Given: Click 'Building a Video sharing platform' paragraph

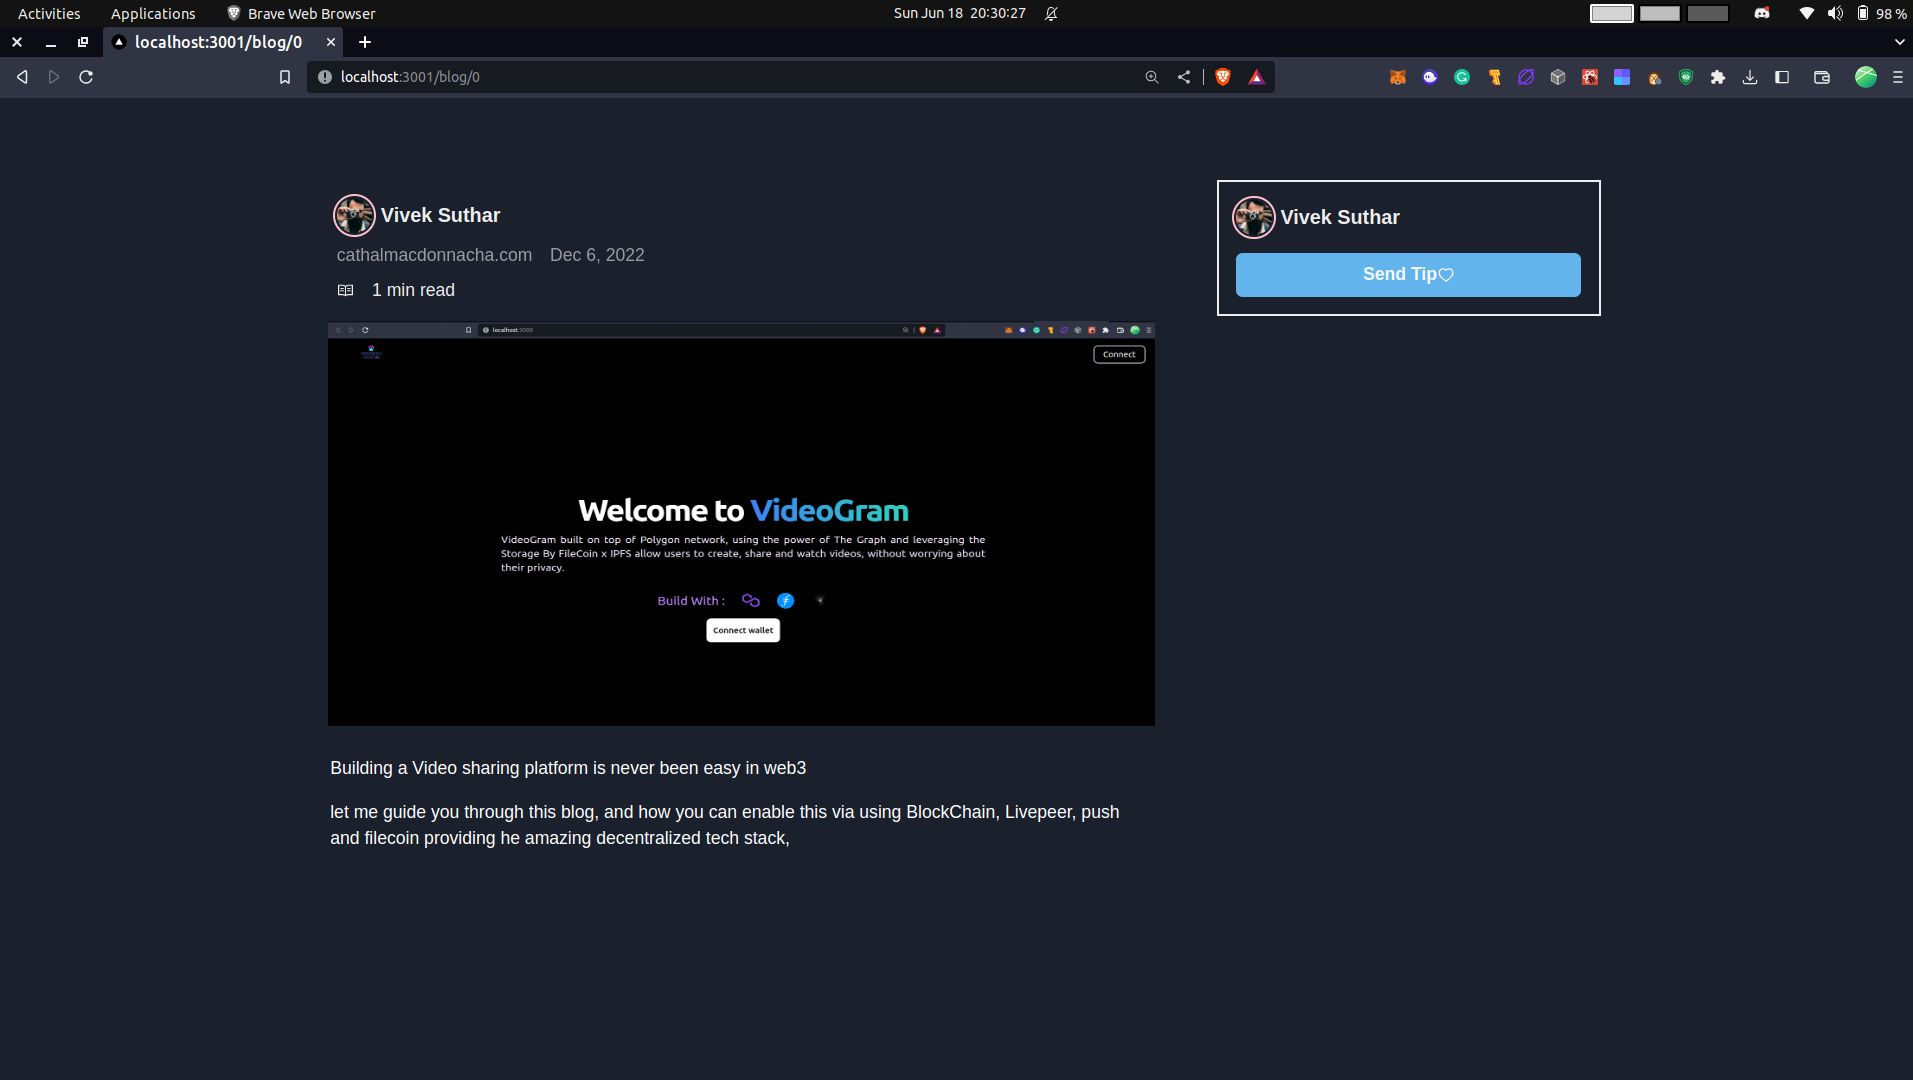Looking at the screenshot, I should pyautogui.click(x=568, y=768).
